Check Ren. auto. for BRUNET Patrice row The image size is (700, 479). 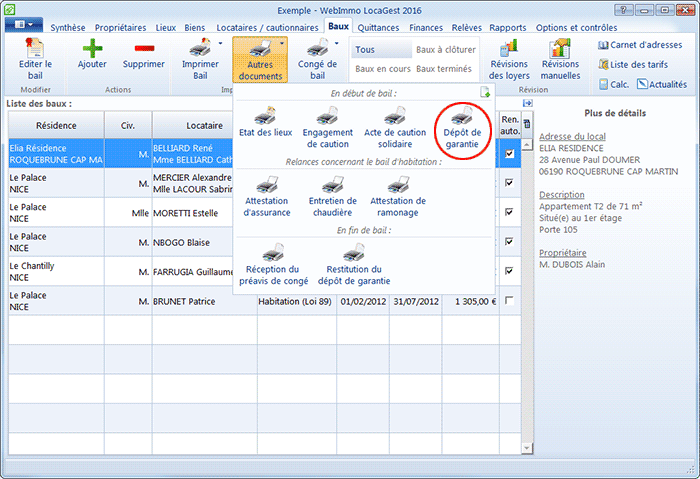tap(509, 300)
